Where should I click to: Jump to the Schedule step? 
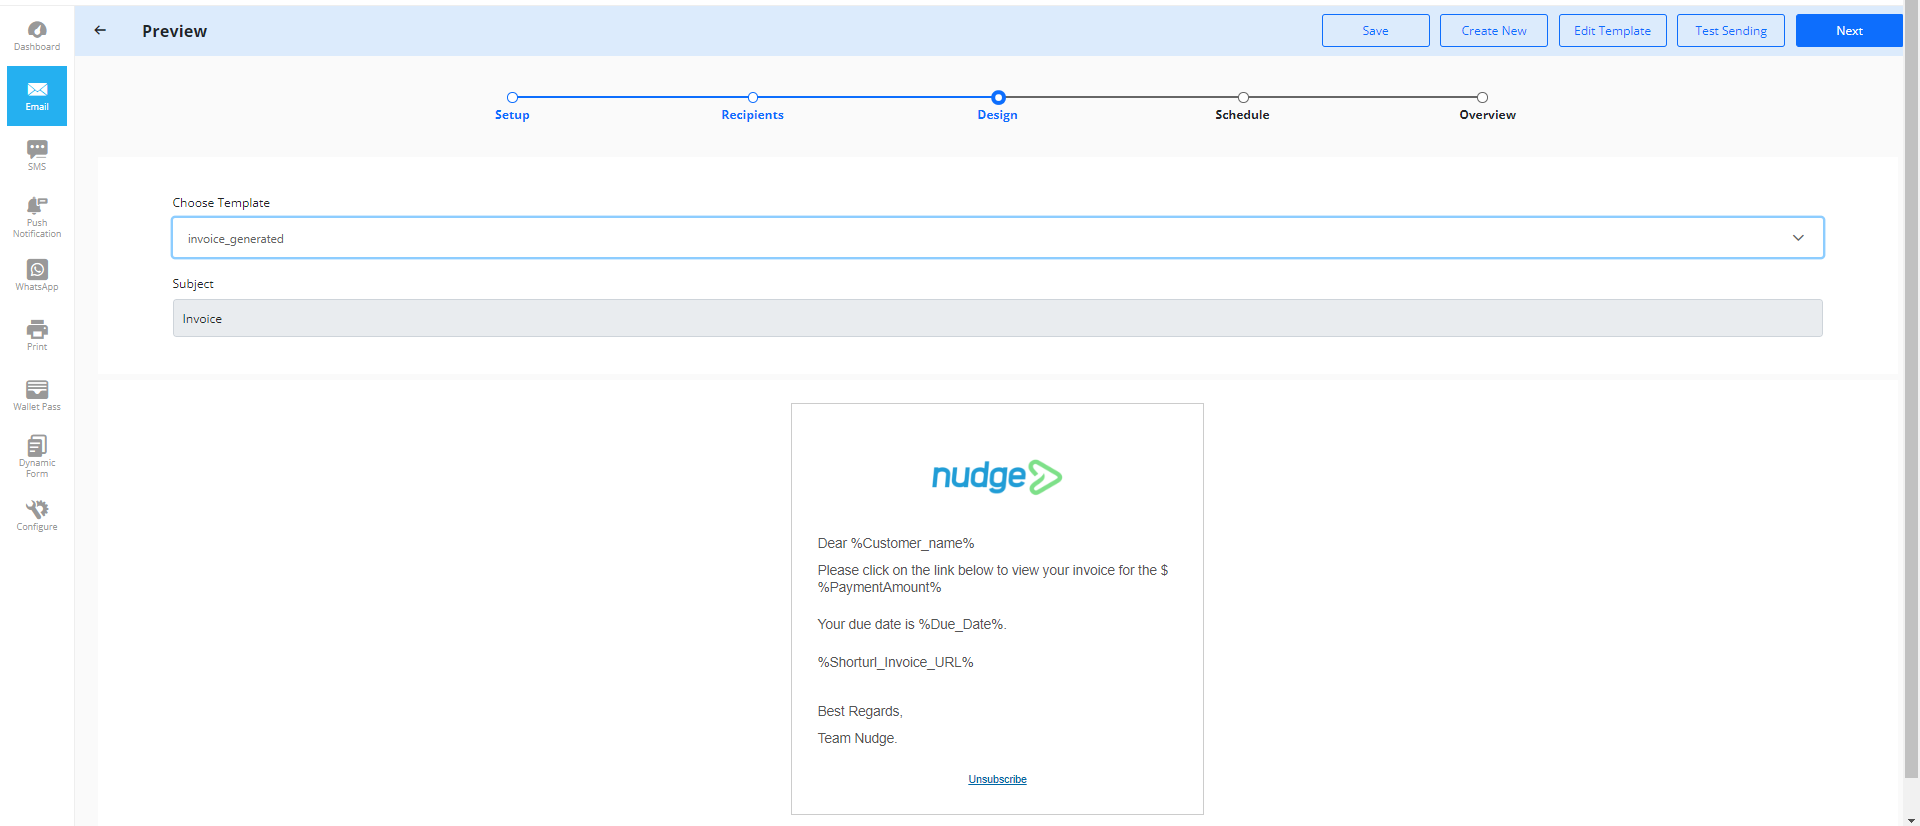(1242, 115)
